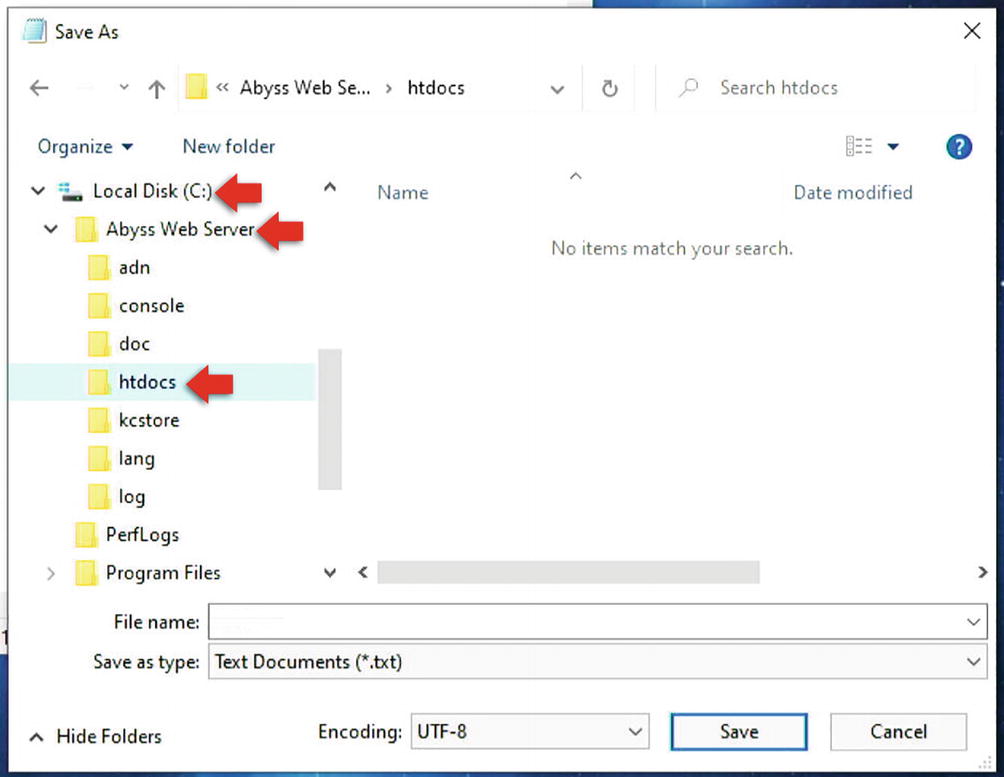Expand the Program Files folder node
1004x777 pixels.
pos(51,573)
